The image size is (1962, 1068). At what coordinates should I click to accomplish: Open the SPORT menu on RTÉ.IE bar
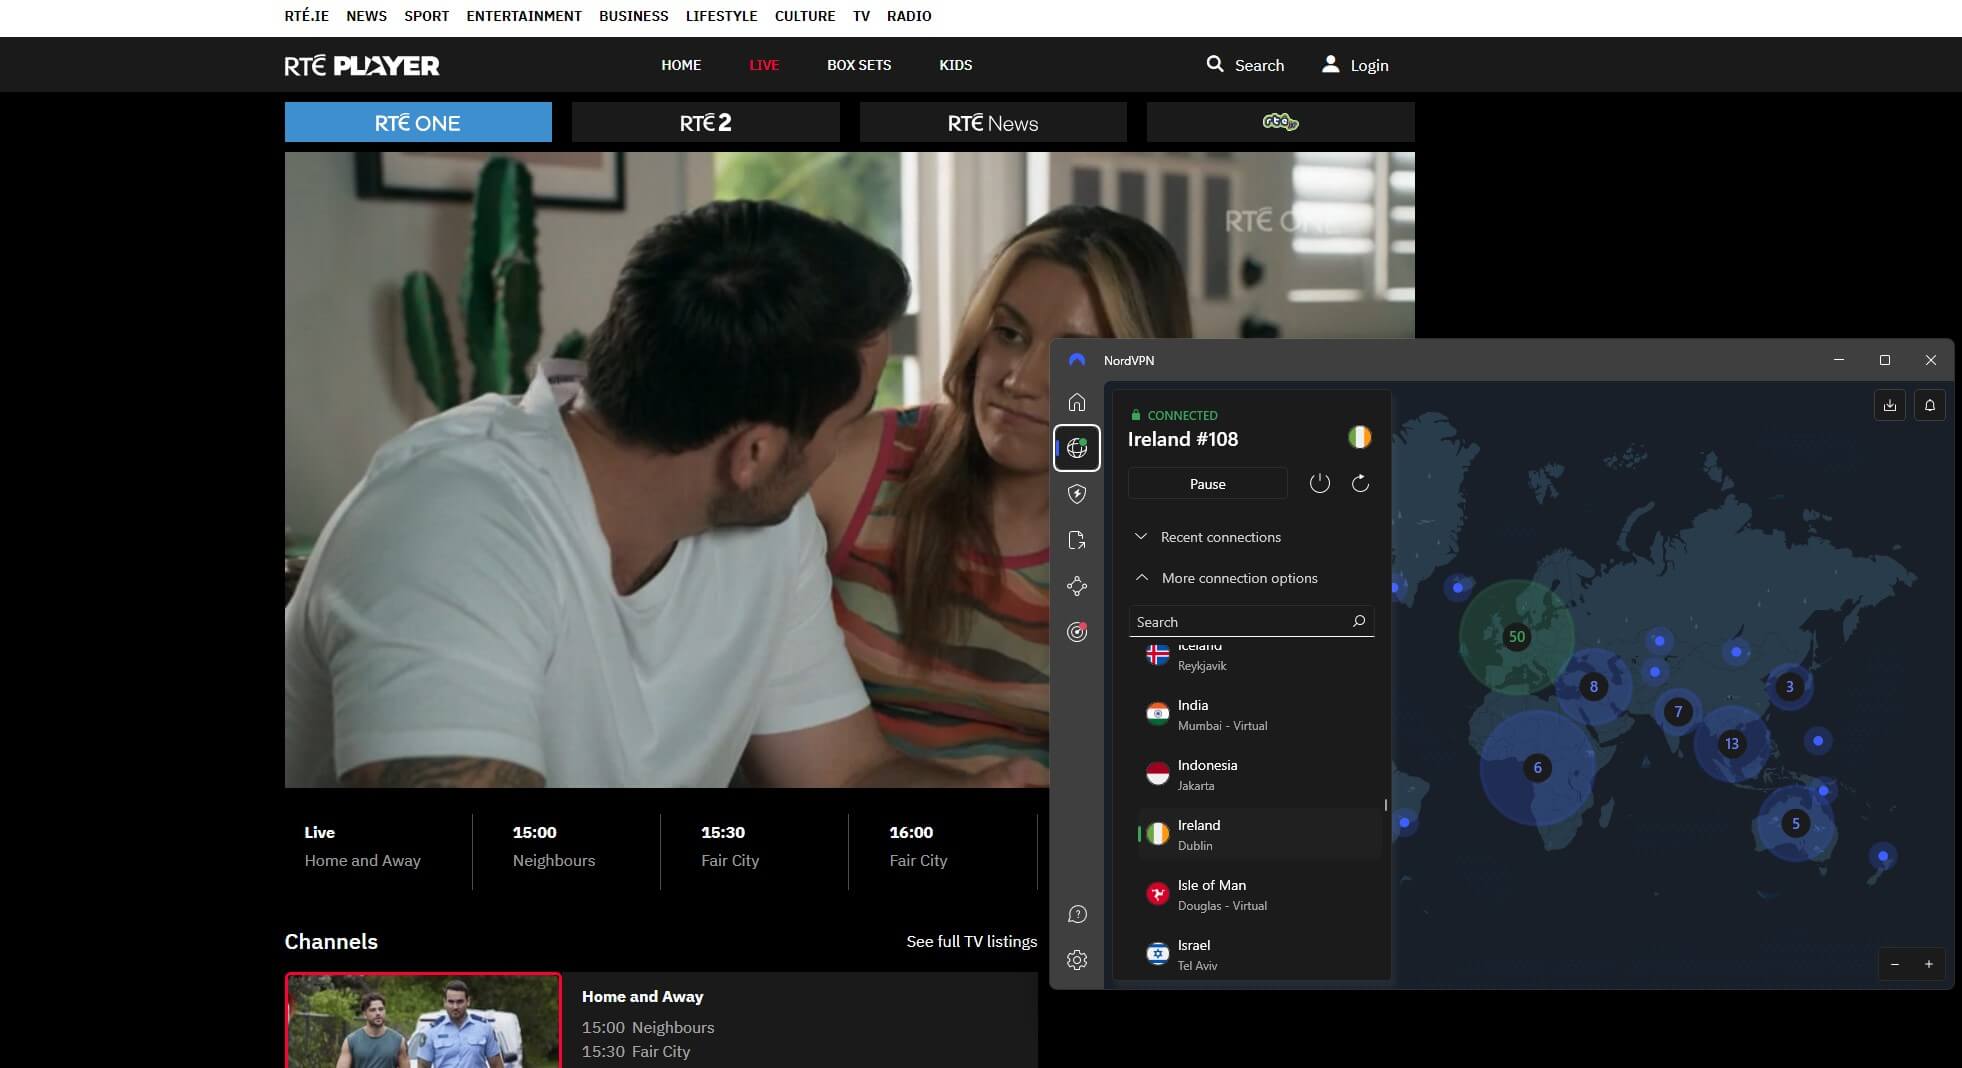tap(426, 15)
